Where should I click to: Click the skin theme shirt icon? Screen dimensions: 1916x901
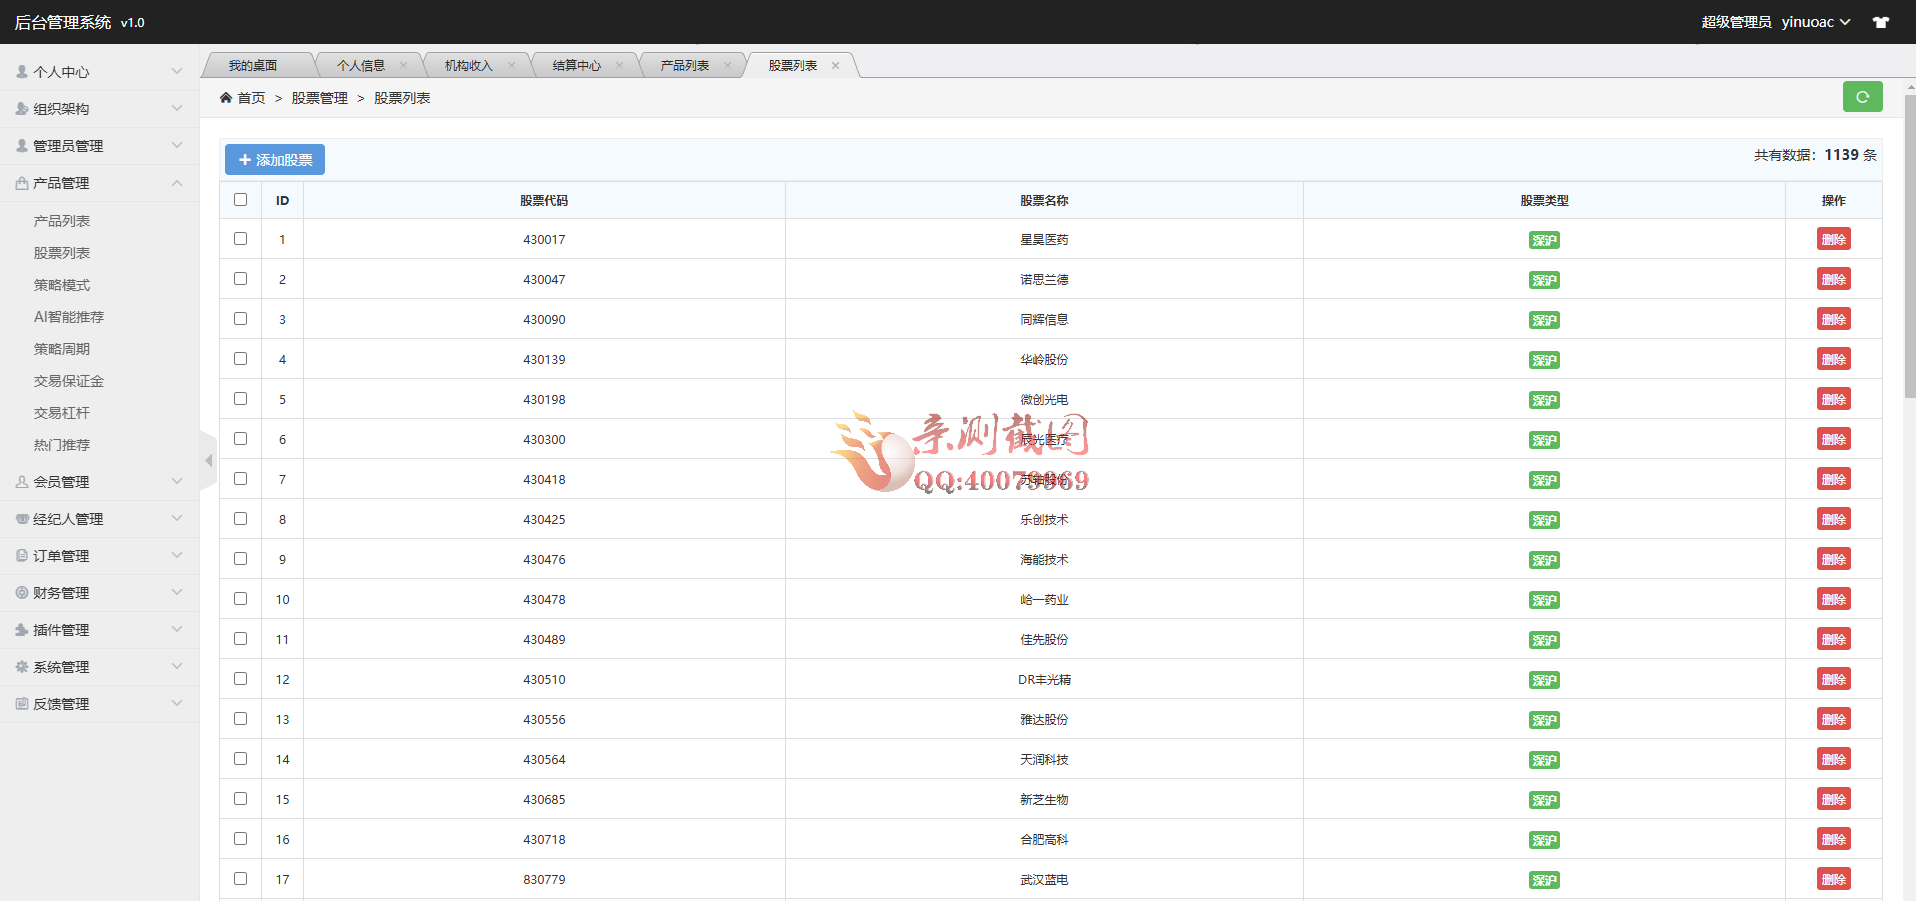click(x=1881, y=22)
